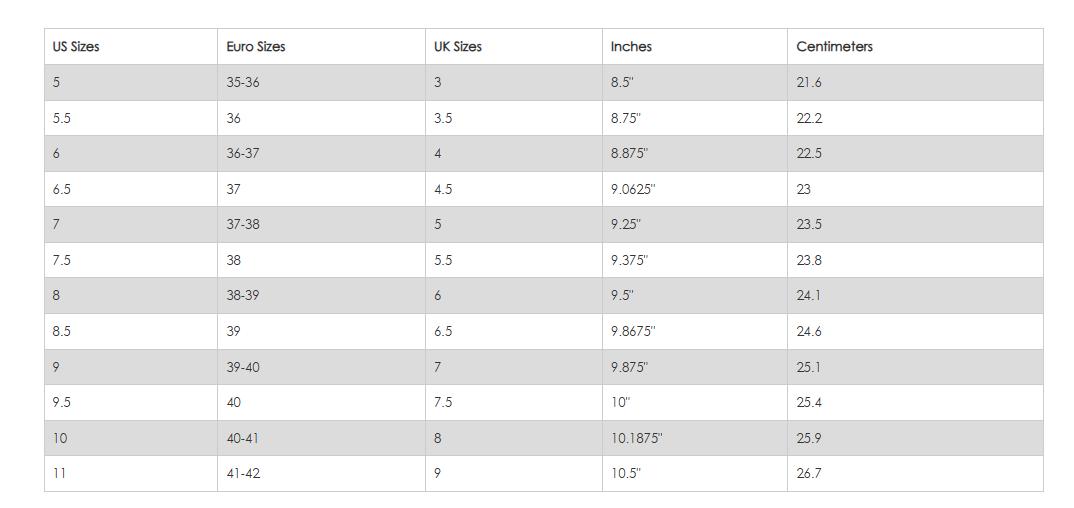
Task: Select the 9.0625" inches value
Action: tap(633, 189)
